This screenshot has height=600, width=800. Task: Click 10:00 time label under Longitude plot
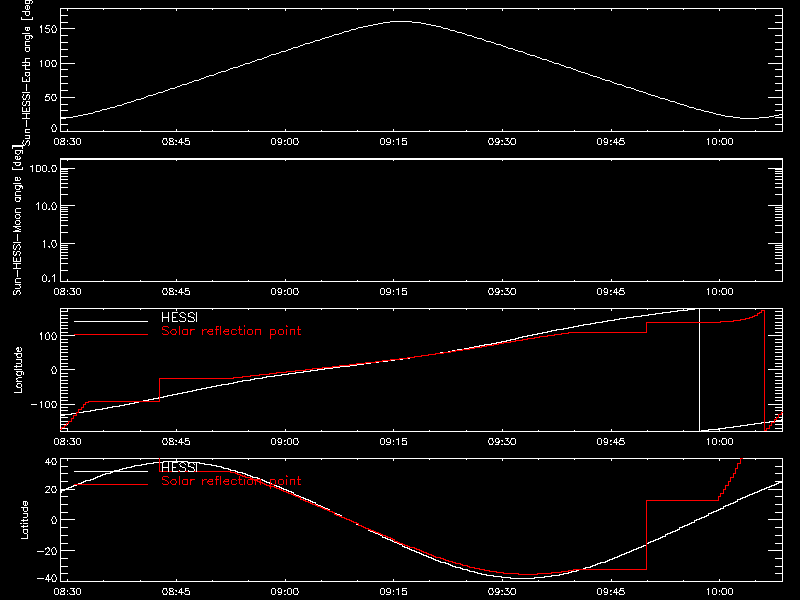point(719,441)
